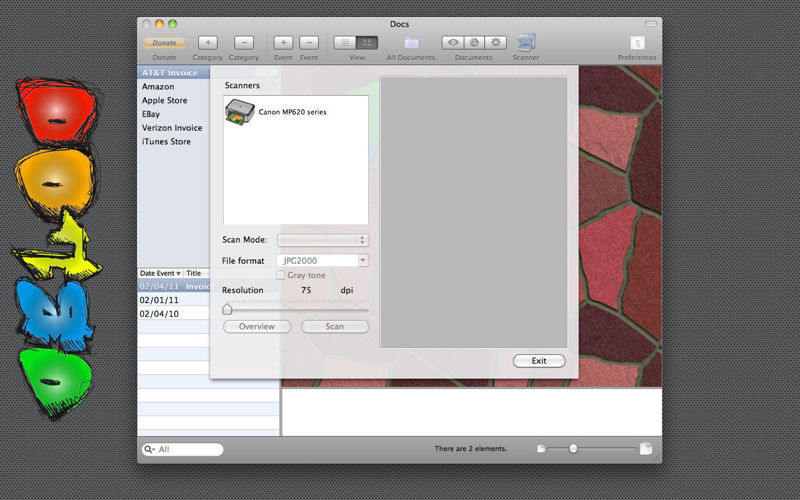Select the 02/04/11 event row
This screenshot has width=800, height=500.
pos(173,287)
